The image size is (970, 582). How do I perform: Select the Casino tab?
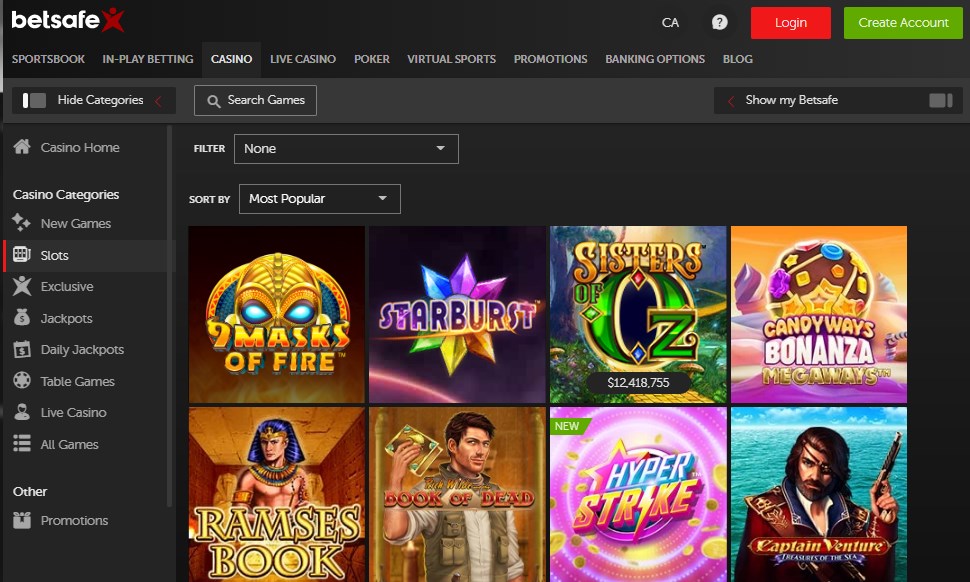pyautogui.click(x=231, y=59)
